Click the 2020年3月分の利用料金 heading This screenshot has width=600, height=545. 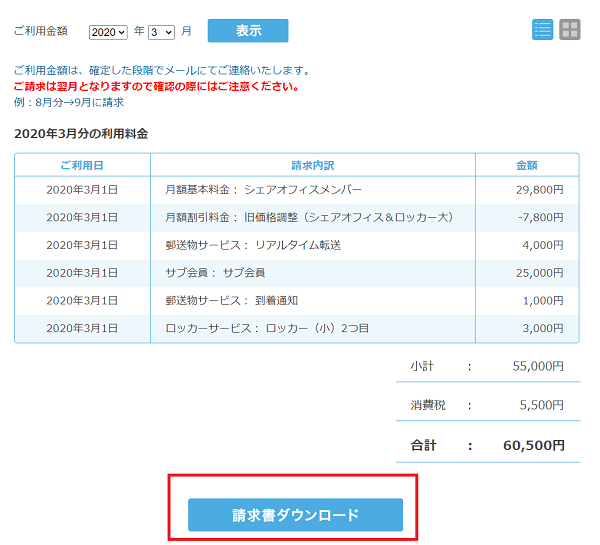coord(81,134)
